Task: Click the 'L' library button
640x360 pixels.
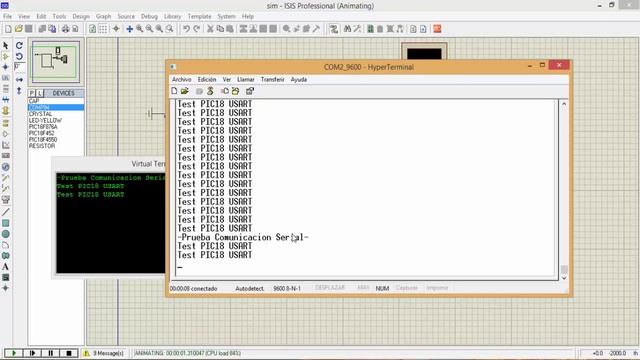Action: tap(40, 93)
